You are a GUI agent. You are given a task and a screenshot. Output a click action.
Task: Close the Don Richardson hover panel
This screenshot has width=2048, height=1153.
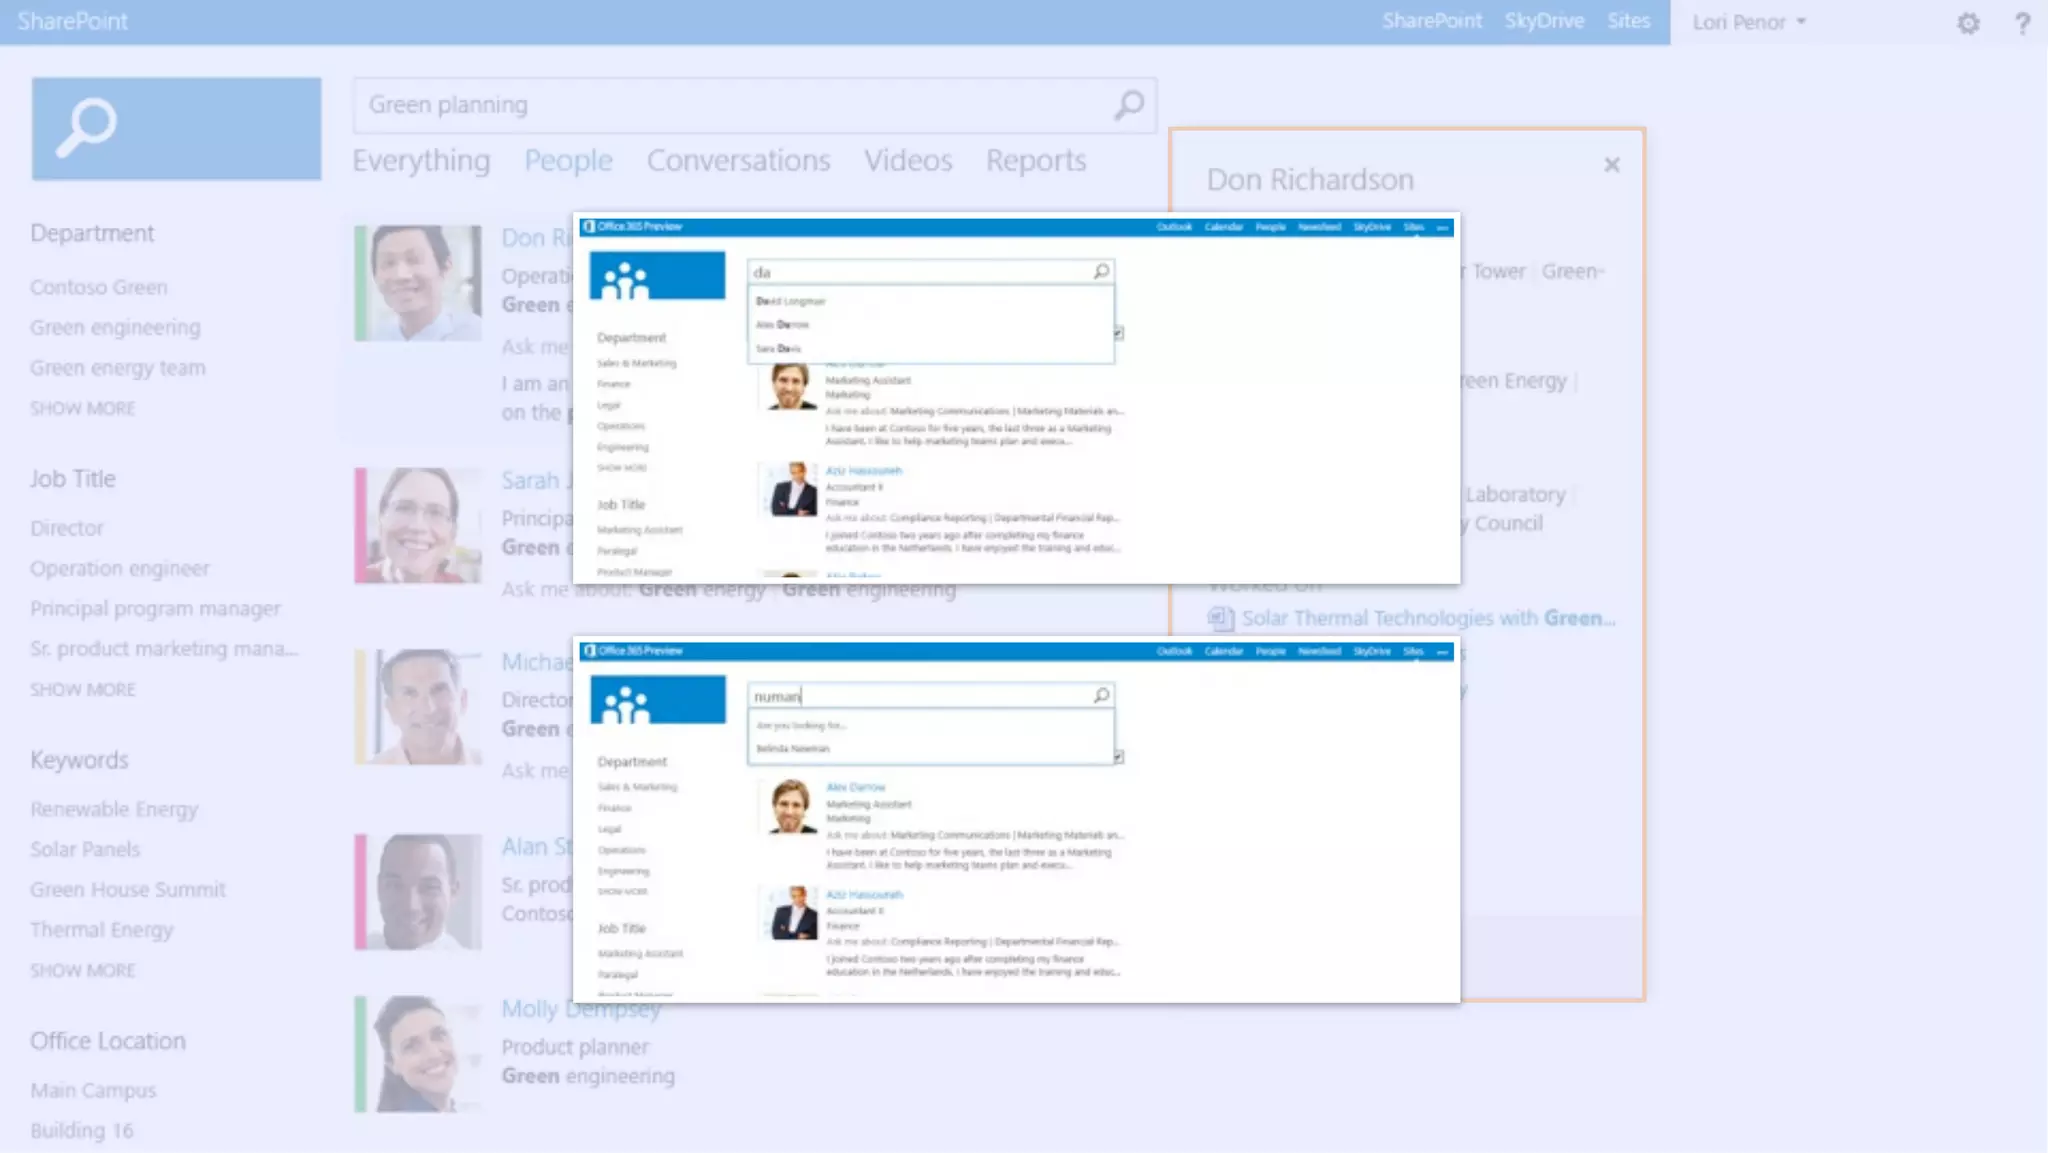click(1611, 165)
